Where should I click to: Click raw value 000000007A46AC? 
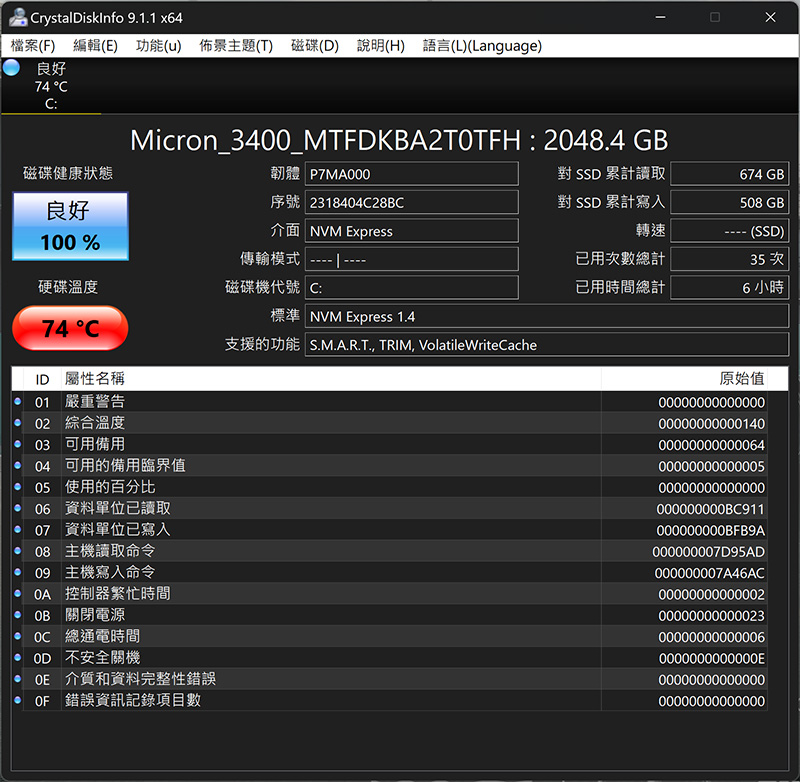click(x=709, y=573)
